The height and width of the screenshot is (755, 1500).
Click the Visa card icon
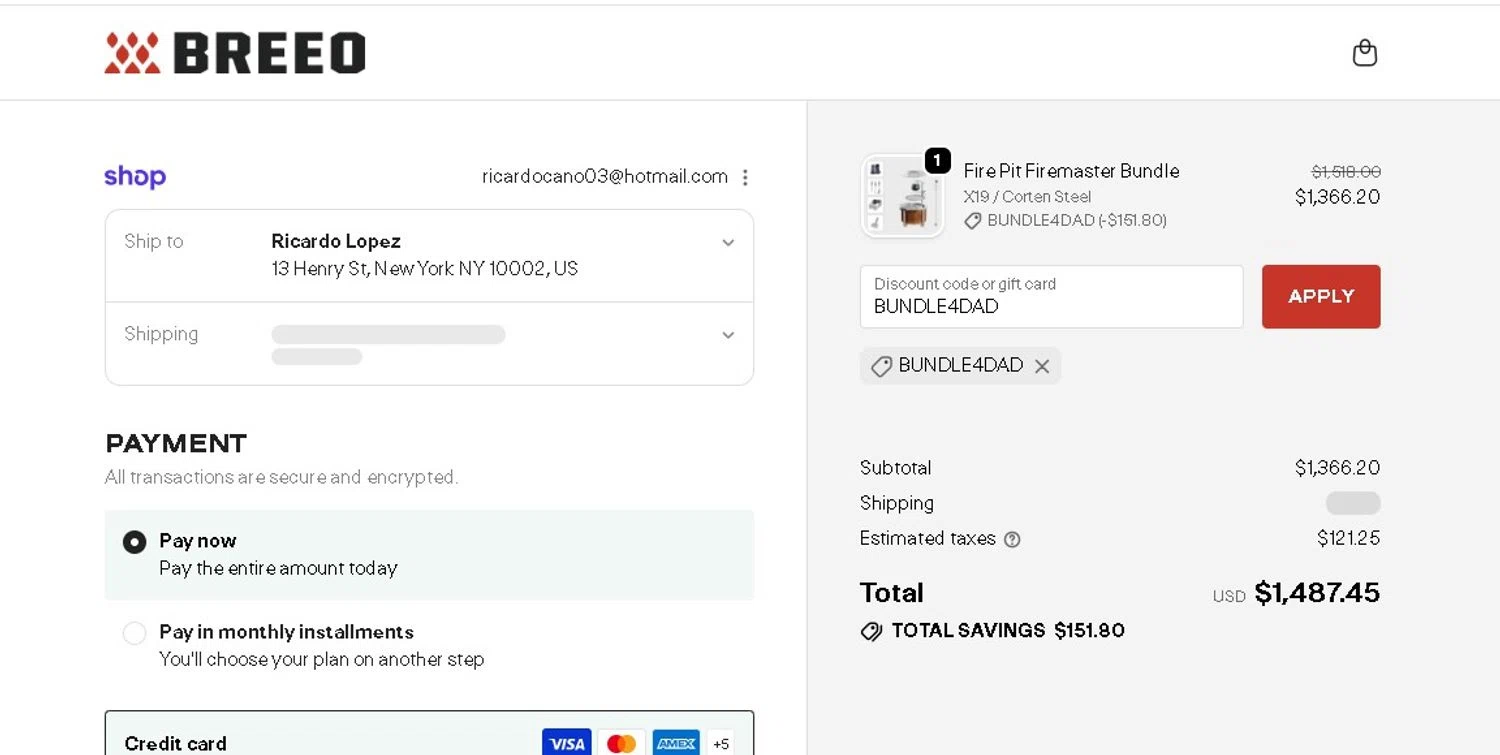pyautogui.click(x=567, y=743)
